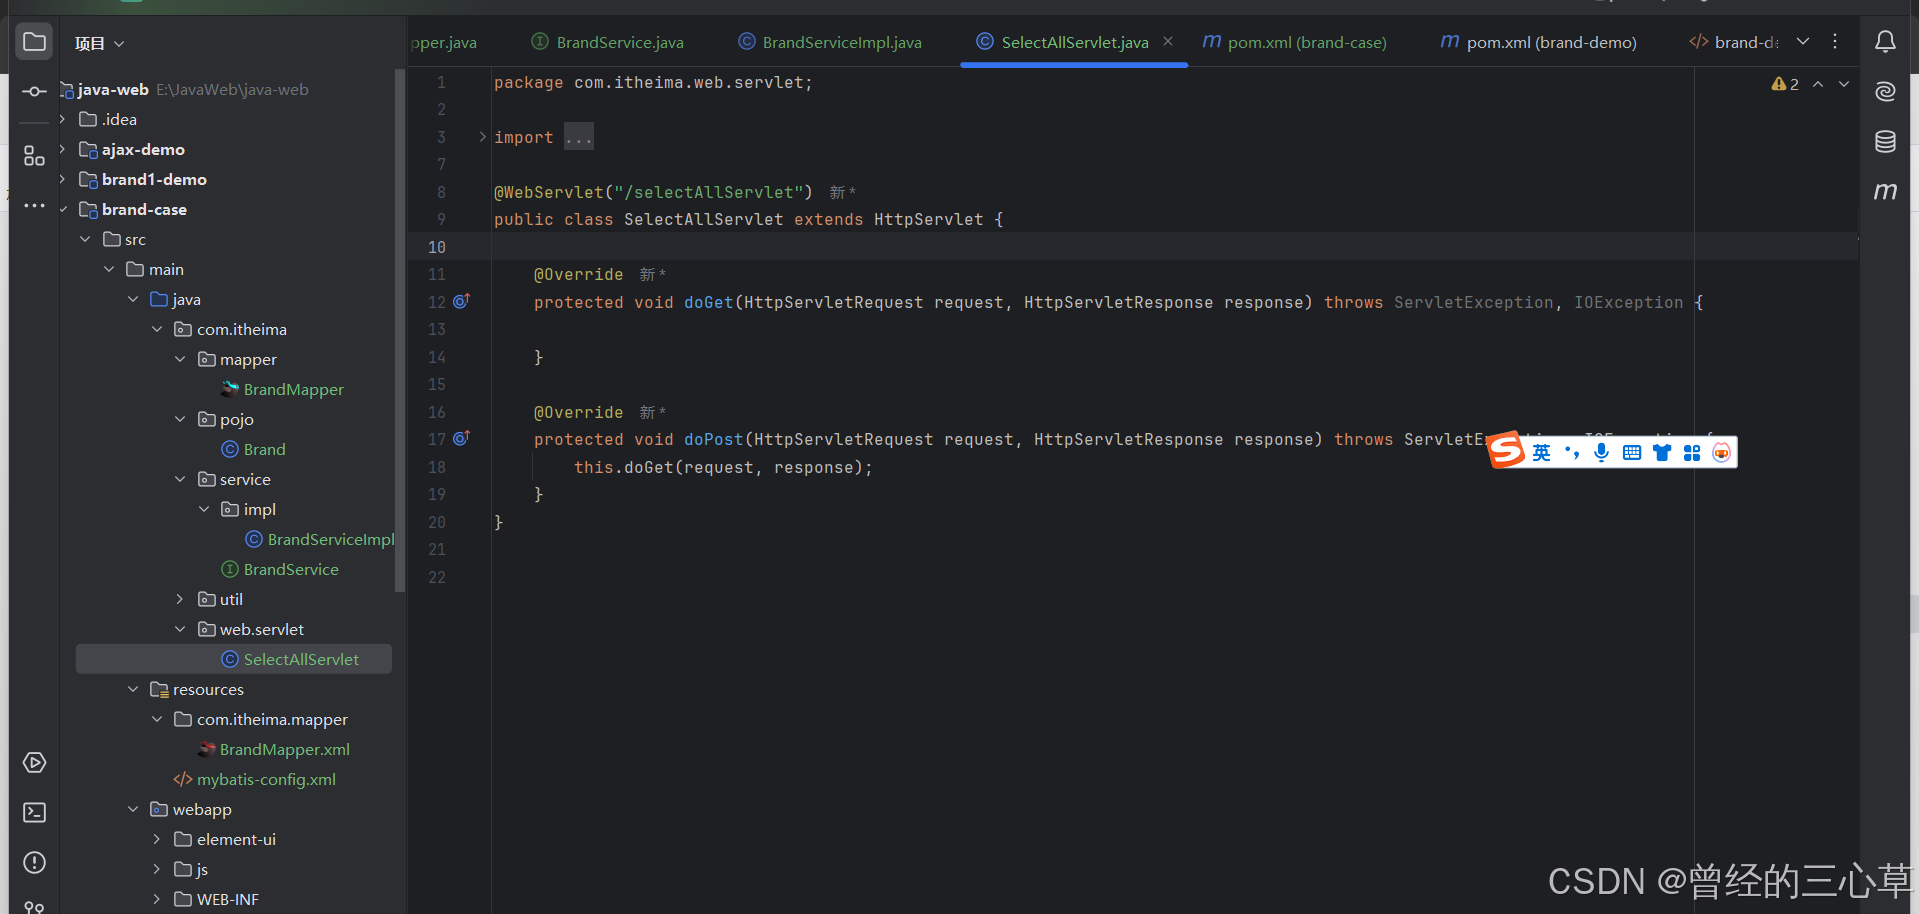
Task: Show more tool windows ellipsis
Action: tap(34, 206)
